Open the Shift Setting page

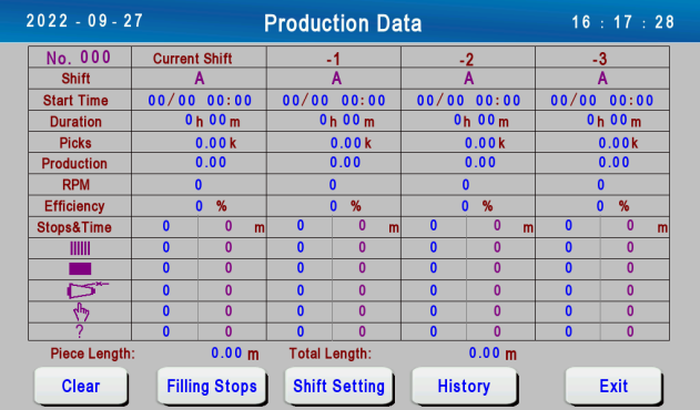pyautogui.click(x=339, y=386)
